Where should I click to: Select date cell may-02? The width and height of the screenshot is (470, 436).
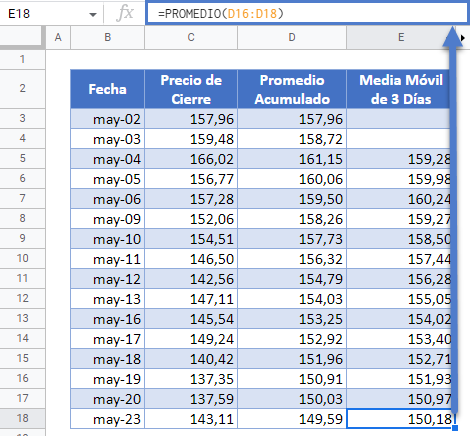coord(107,119)
